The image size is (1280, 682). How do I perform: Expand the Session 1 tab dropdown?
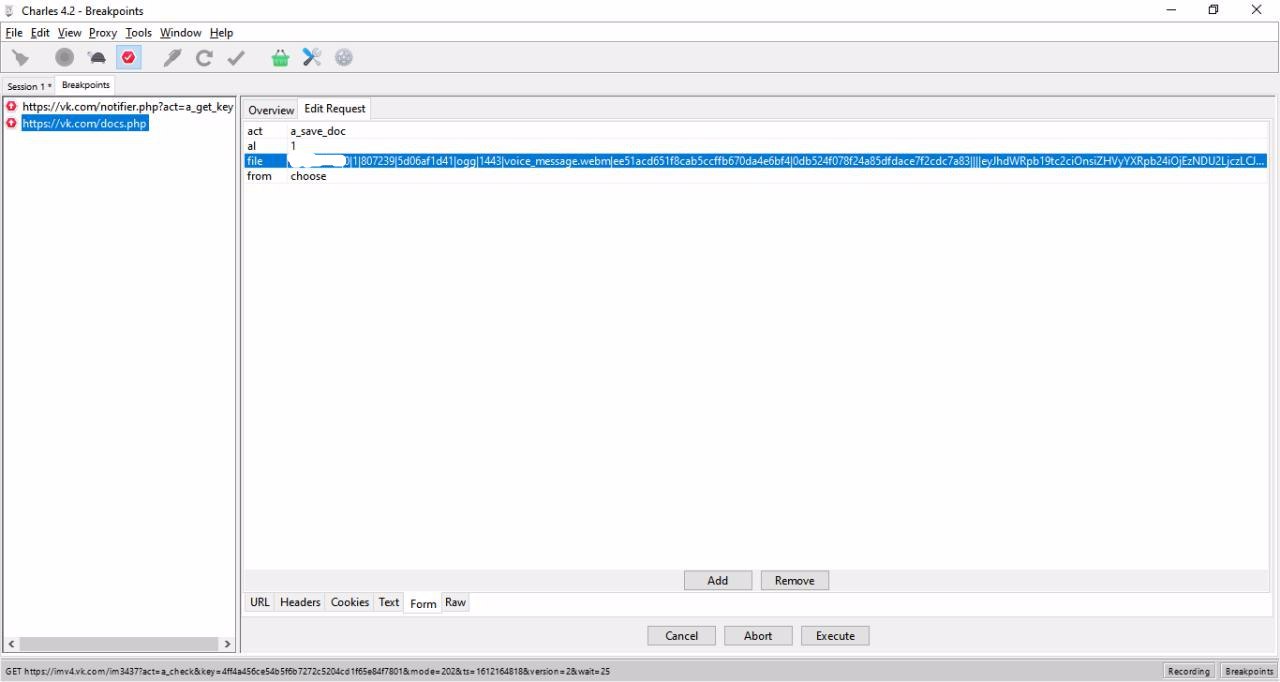(x=49, y=86)
